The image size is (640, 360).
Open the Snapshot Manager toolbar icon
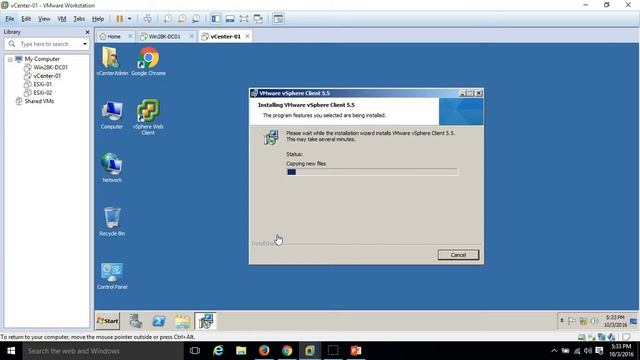(x=196, y=19)
